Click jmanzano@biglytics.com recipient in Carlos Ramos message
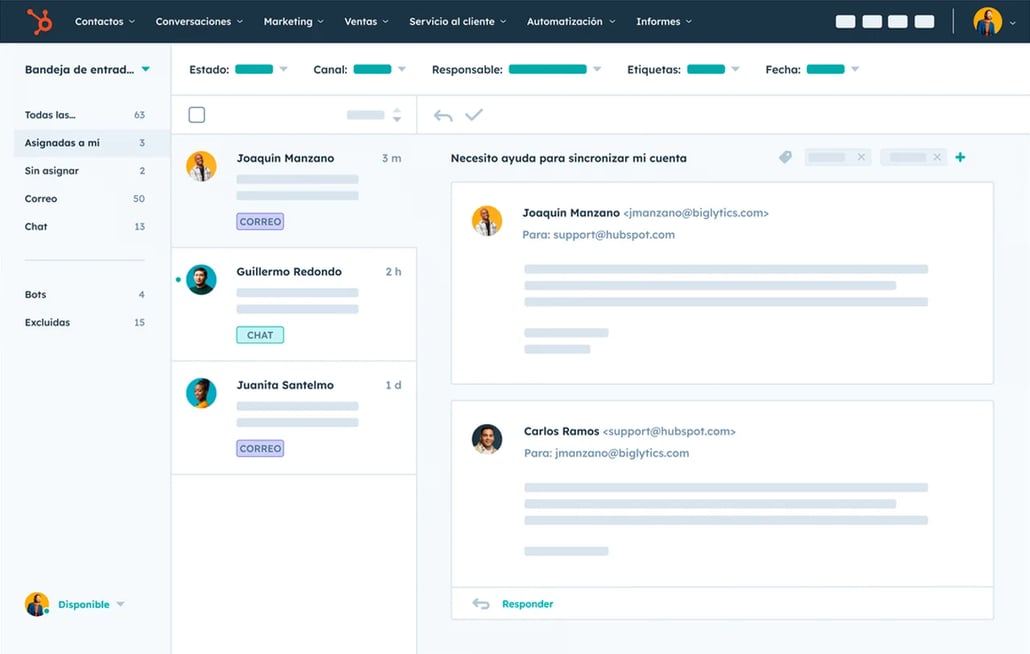The height and width of the screenshot is (654, 1030). click(622, 454)
